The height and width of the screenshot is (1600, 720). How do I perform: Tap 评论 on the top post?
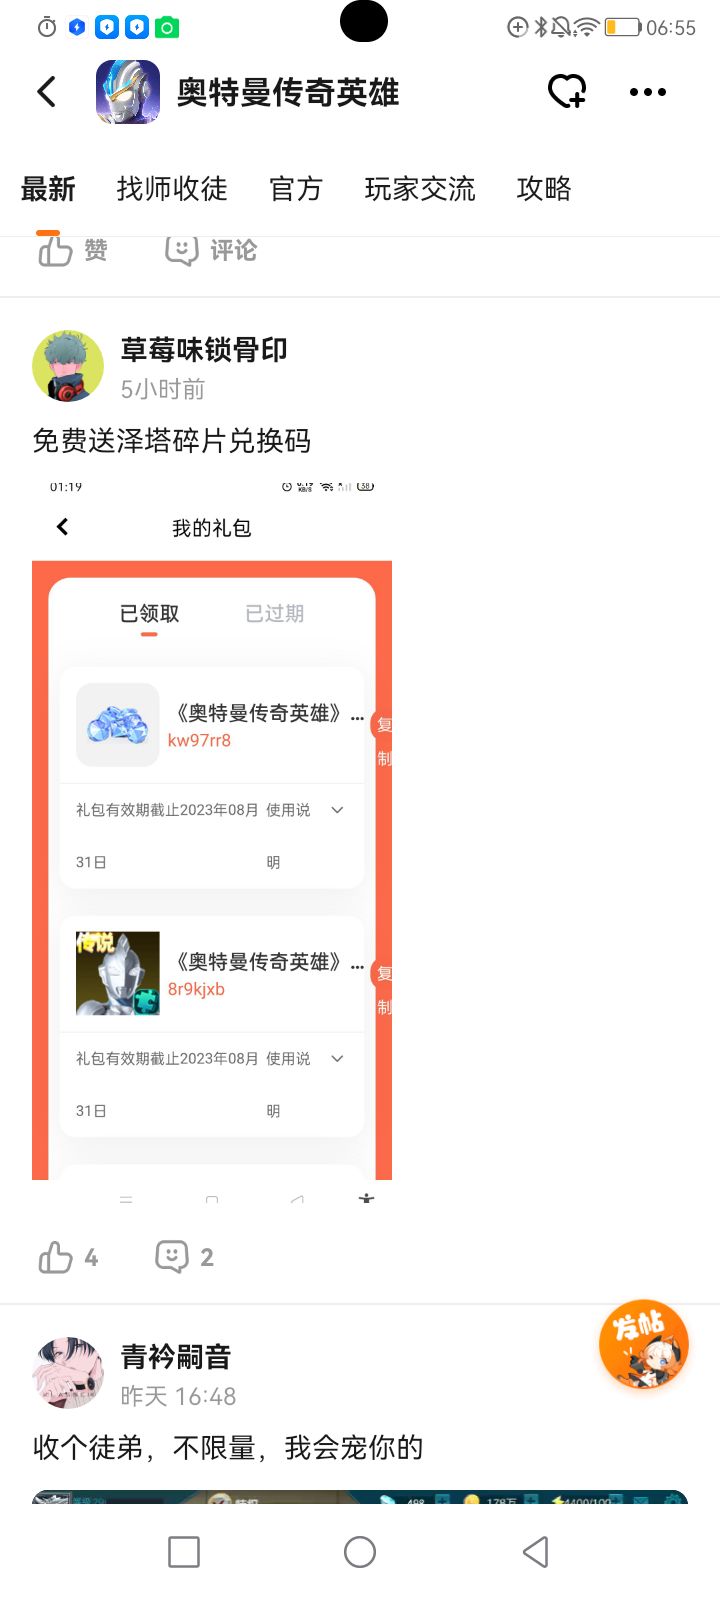[x=211, y=250]
